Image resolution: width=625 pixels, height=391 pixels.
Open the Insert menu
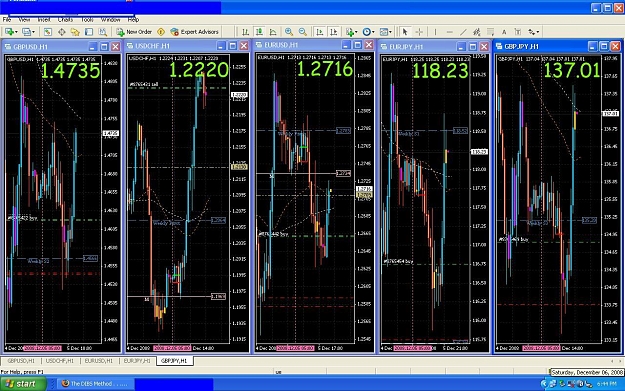point(44,20)
